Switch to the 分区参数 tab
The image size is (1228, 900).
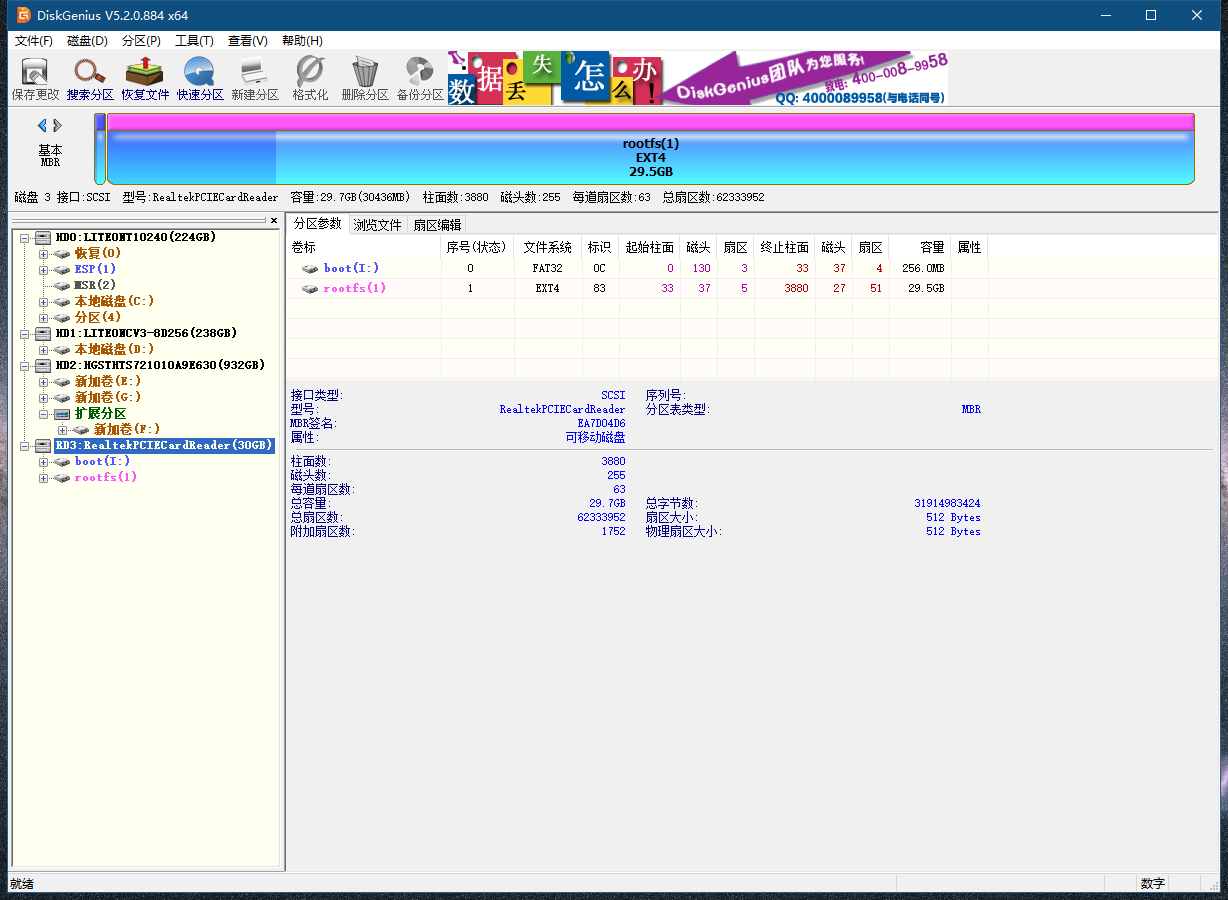317,224
